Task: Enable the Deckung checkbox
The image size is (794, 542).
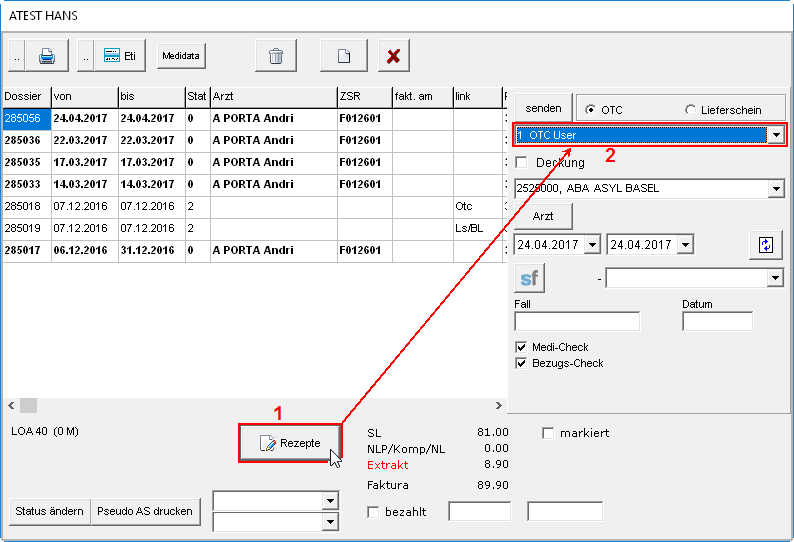Action: click(x=521, y=162)
